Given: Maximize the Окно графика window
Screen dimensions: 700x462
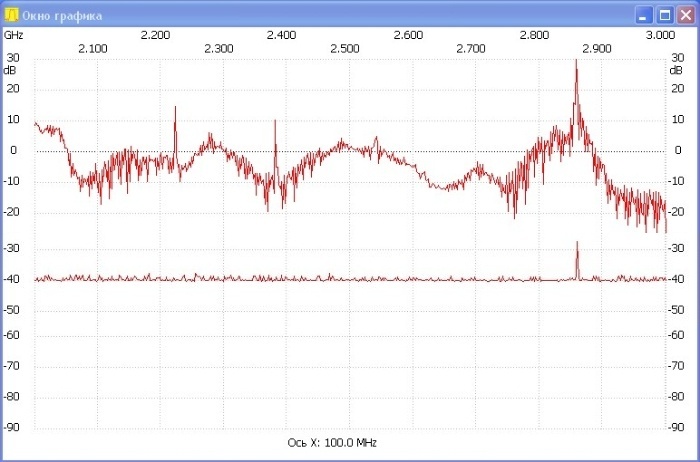Looking at the screenshot, I should tap(665, 16).
